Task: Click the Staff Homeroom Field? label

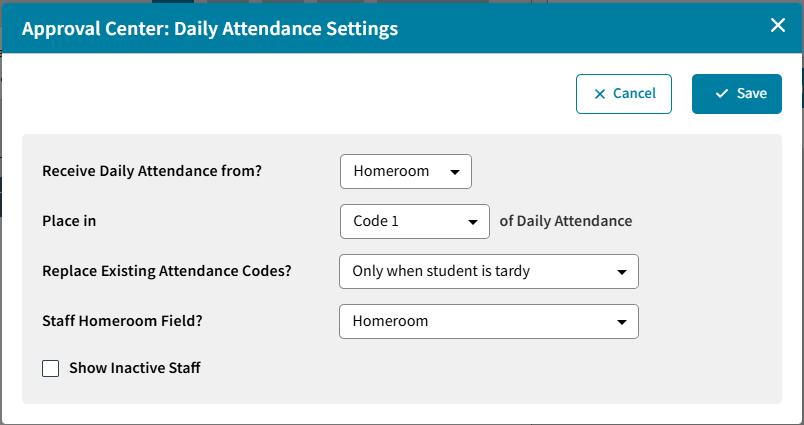Action: pyautogui.click(x=131, y=321)
